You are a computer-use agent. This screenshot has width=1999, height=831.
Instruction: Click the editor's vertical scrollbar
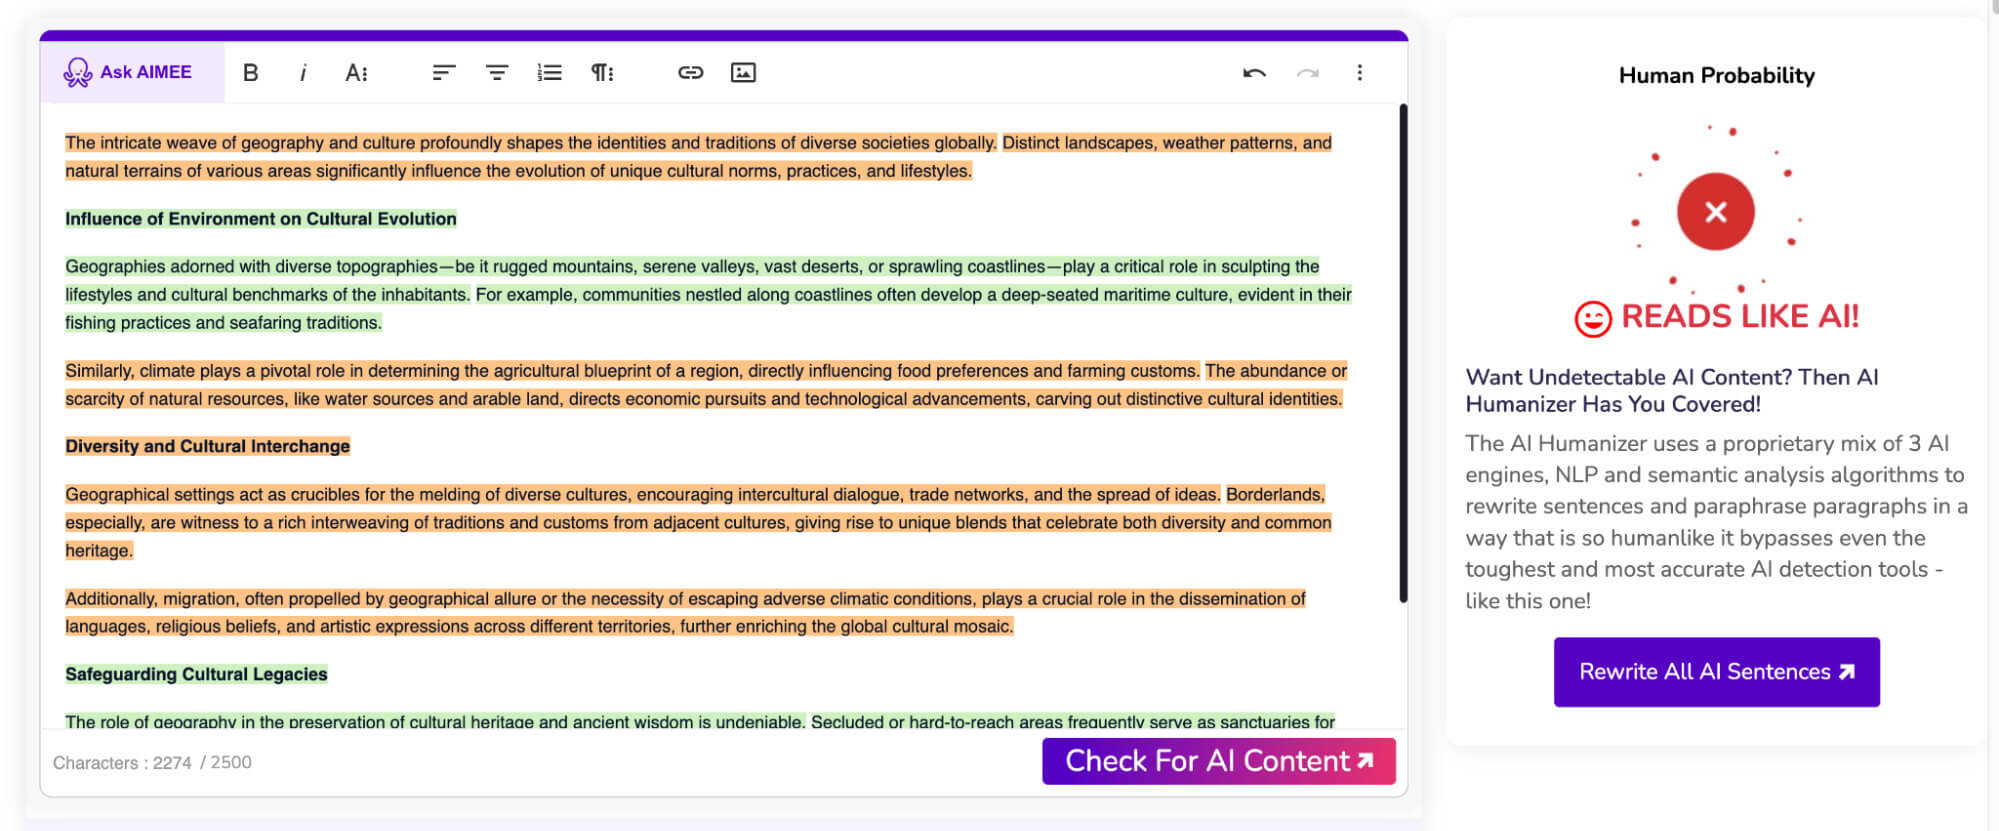pyautogui.click(x=1403, y=350)
